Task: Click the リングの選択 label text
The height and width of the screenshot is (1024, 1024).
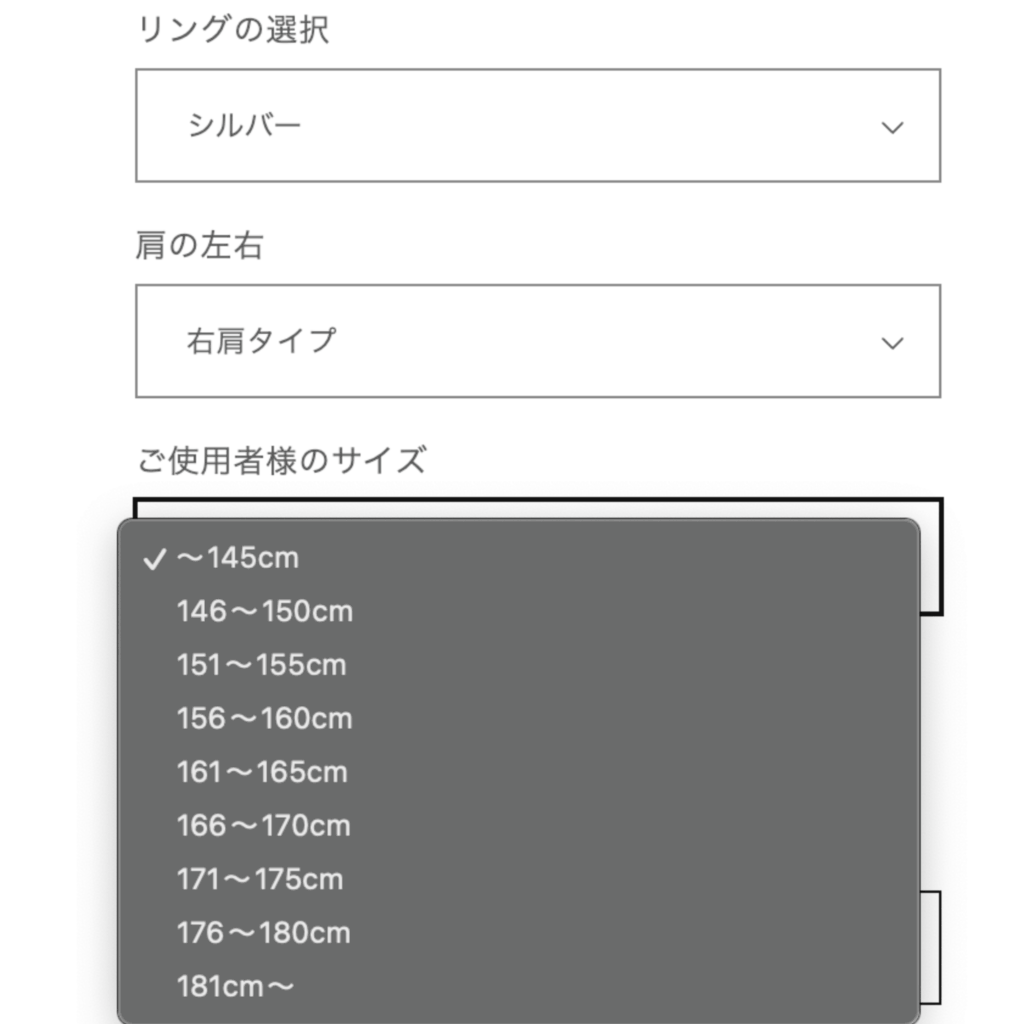Action: 232,29
